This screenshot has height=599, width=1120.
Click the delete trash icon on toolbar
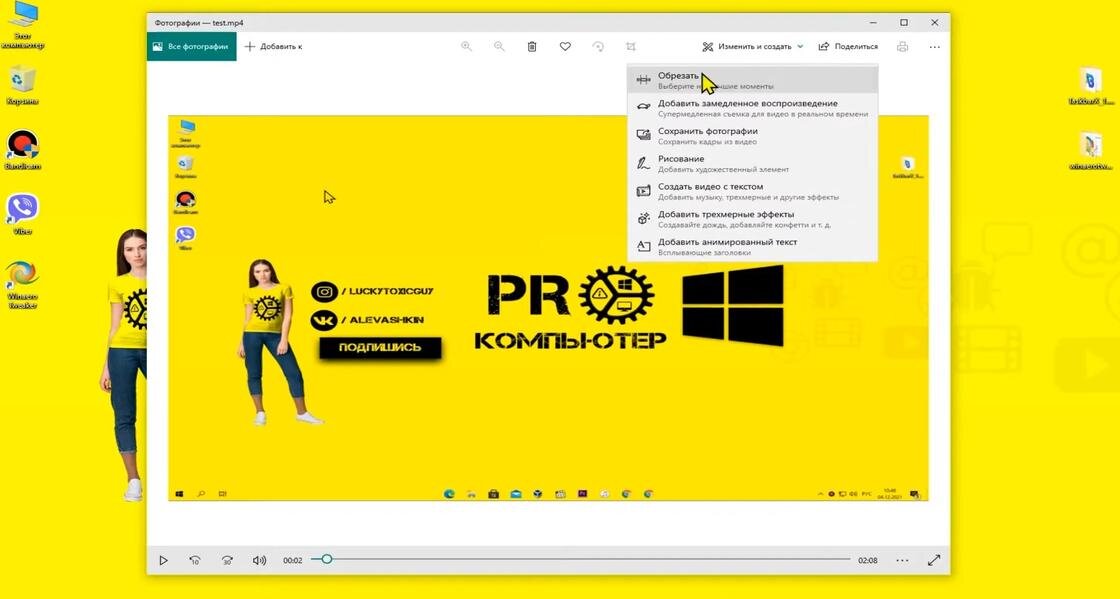[x=531, y=46]
